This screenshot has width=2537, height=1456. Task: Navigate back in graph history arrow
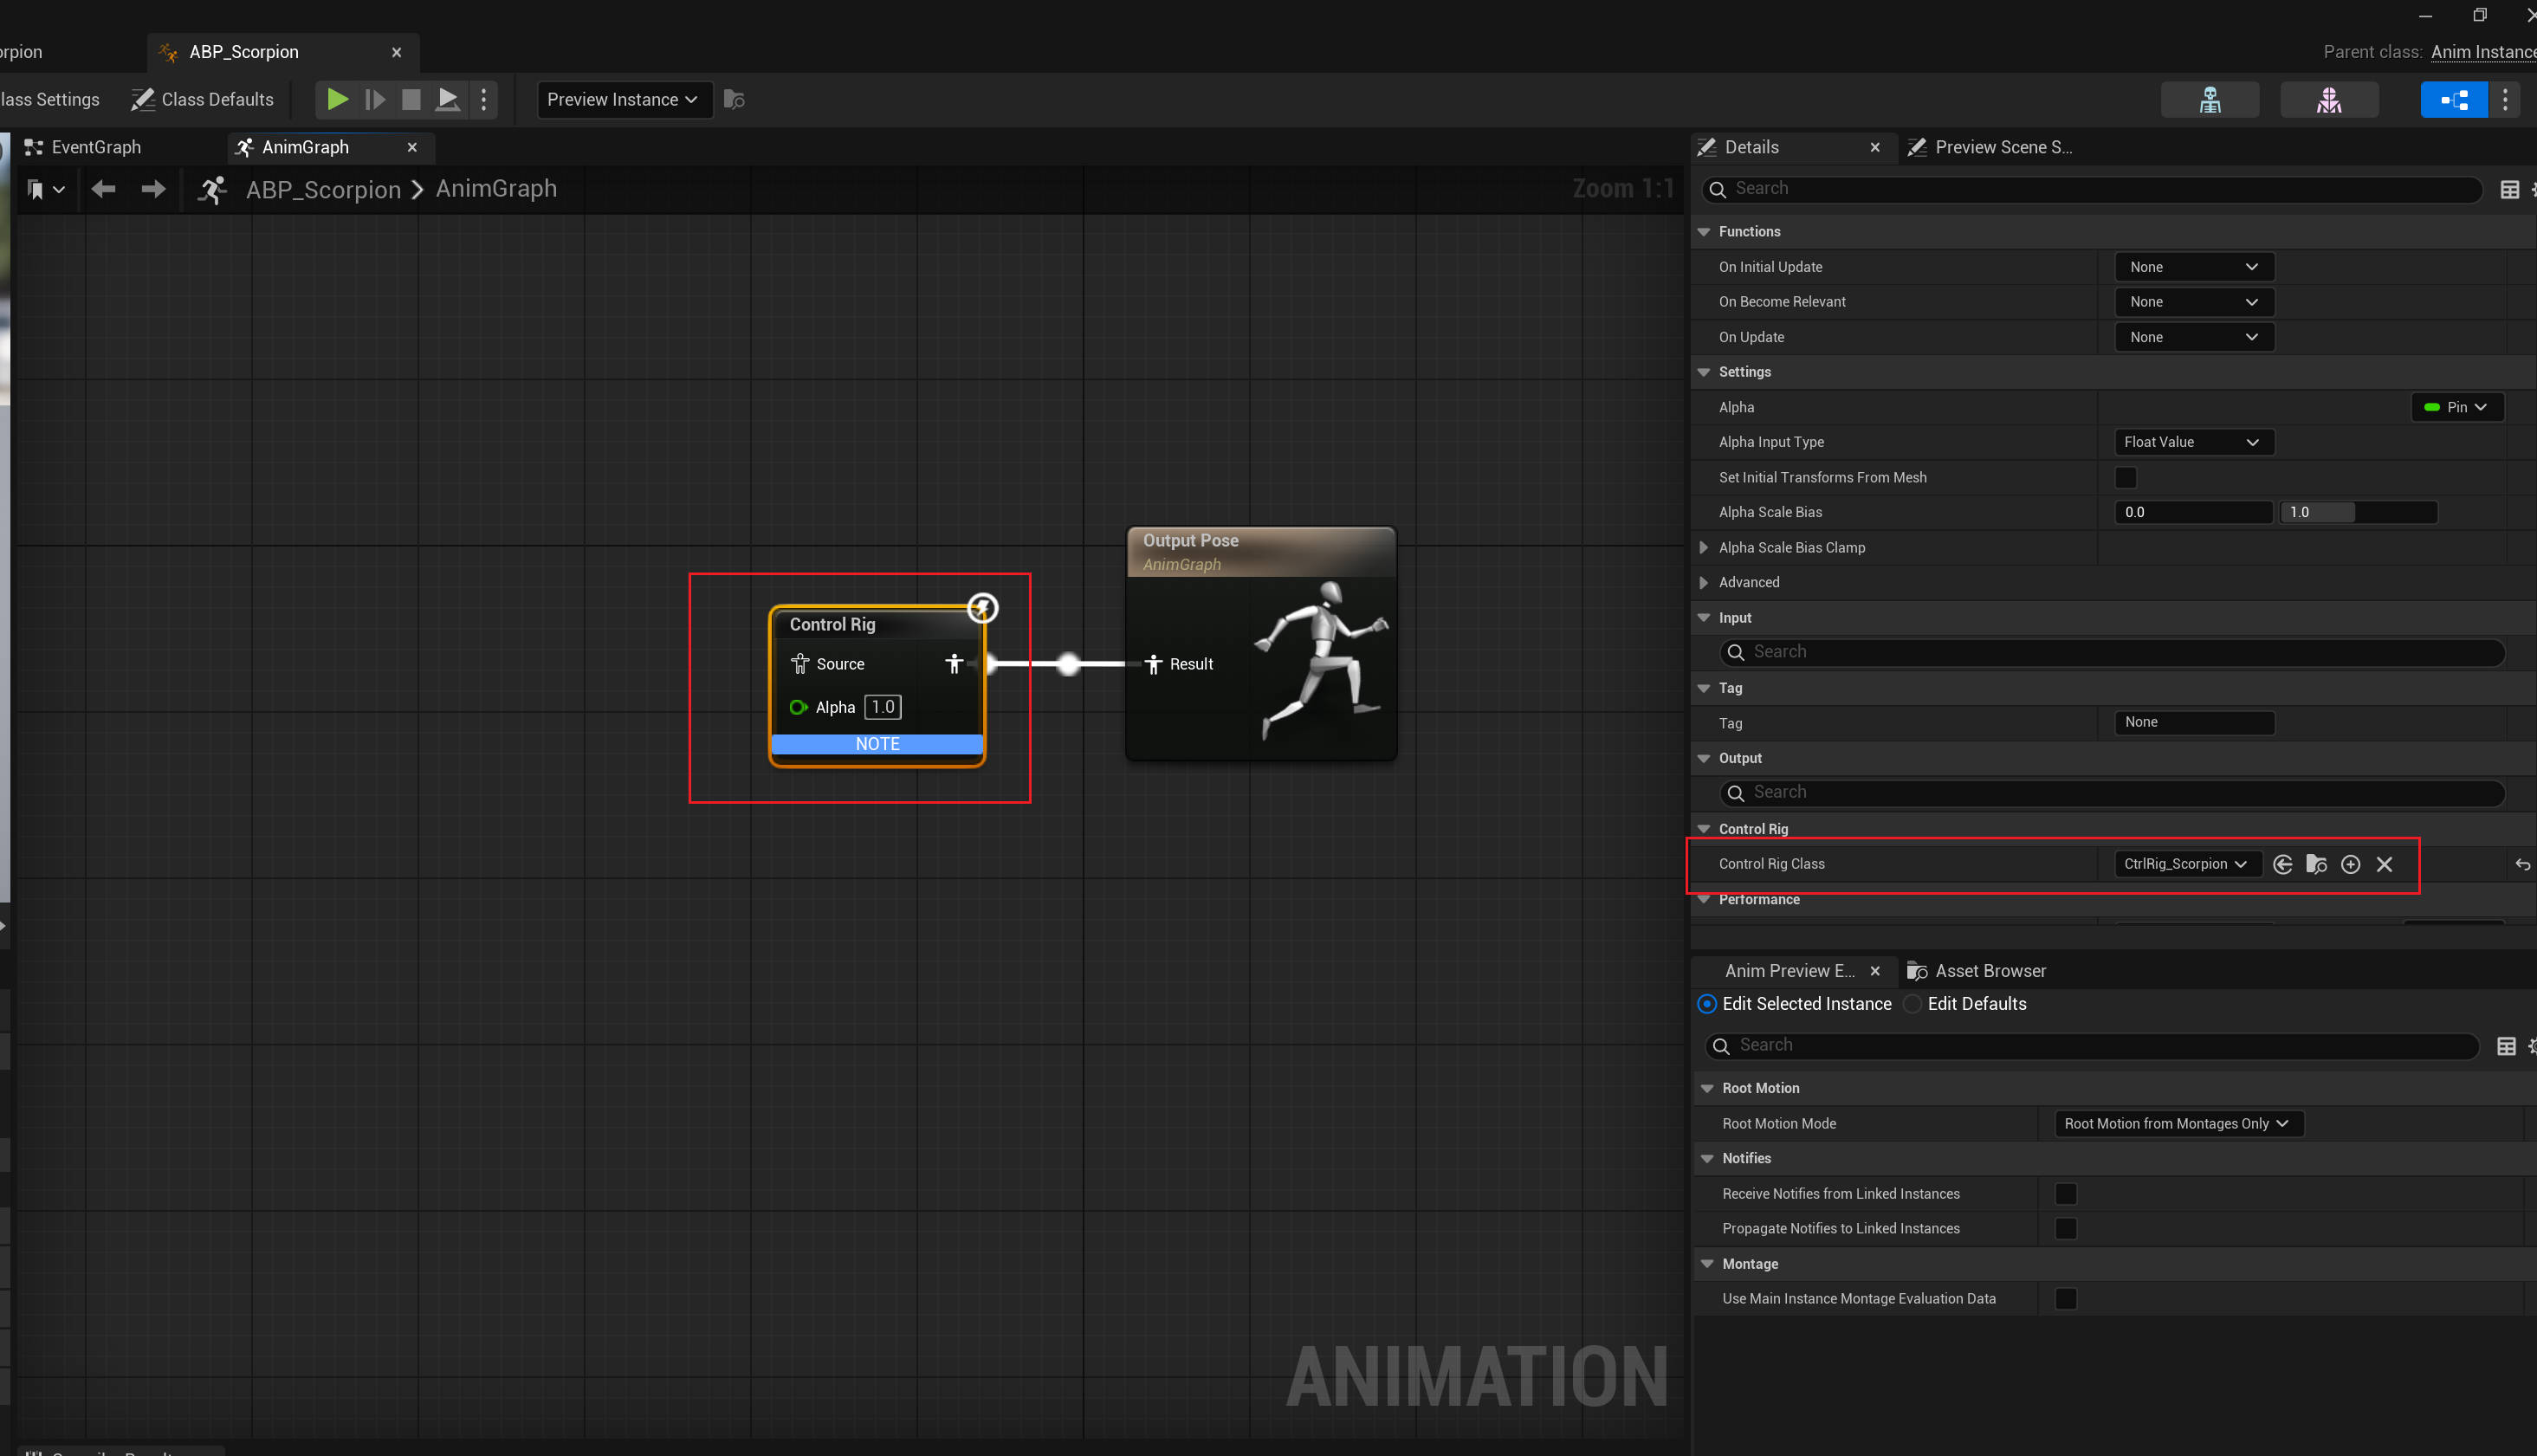103,189
